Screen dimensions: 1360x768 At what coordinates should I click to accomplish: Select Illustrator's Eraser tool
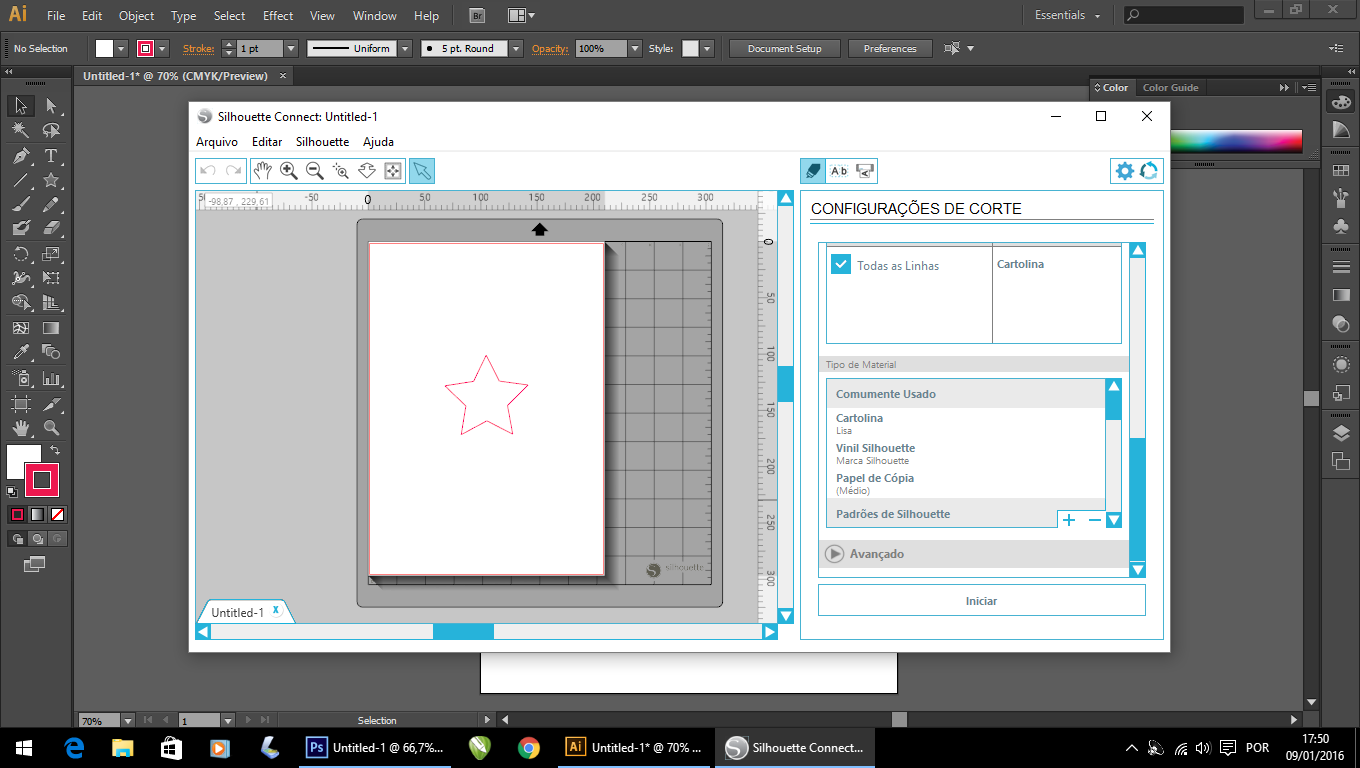tap(51, 228)
